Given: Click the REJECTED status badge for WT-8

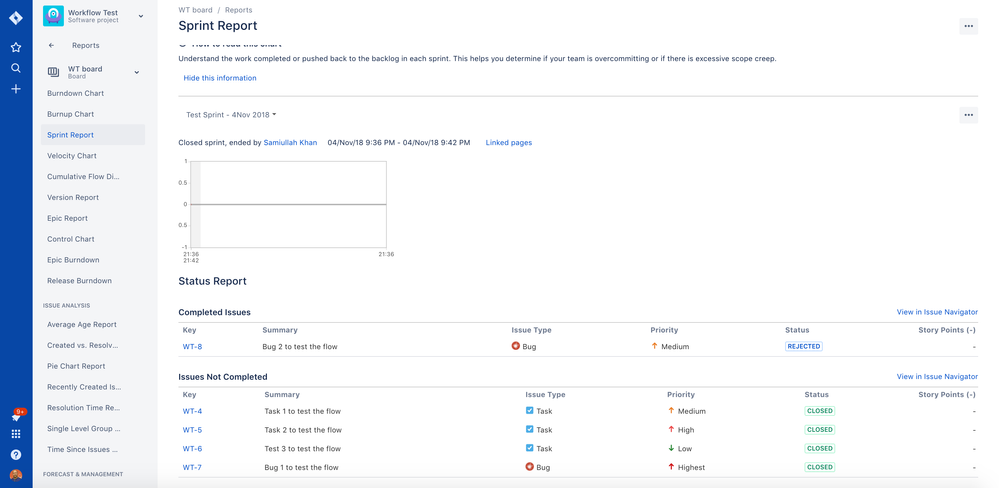Looking at the screenshot, I should click(x=803, y=347).
